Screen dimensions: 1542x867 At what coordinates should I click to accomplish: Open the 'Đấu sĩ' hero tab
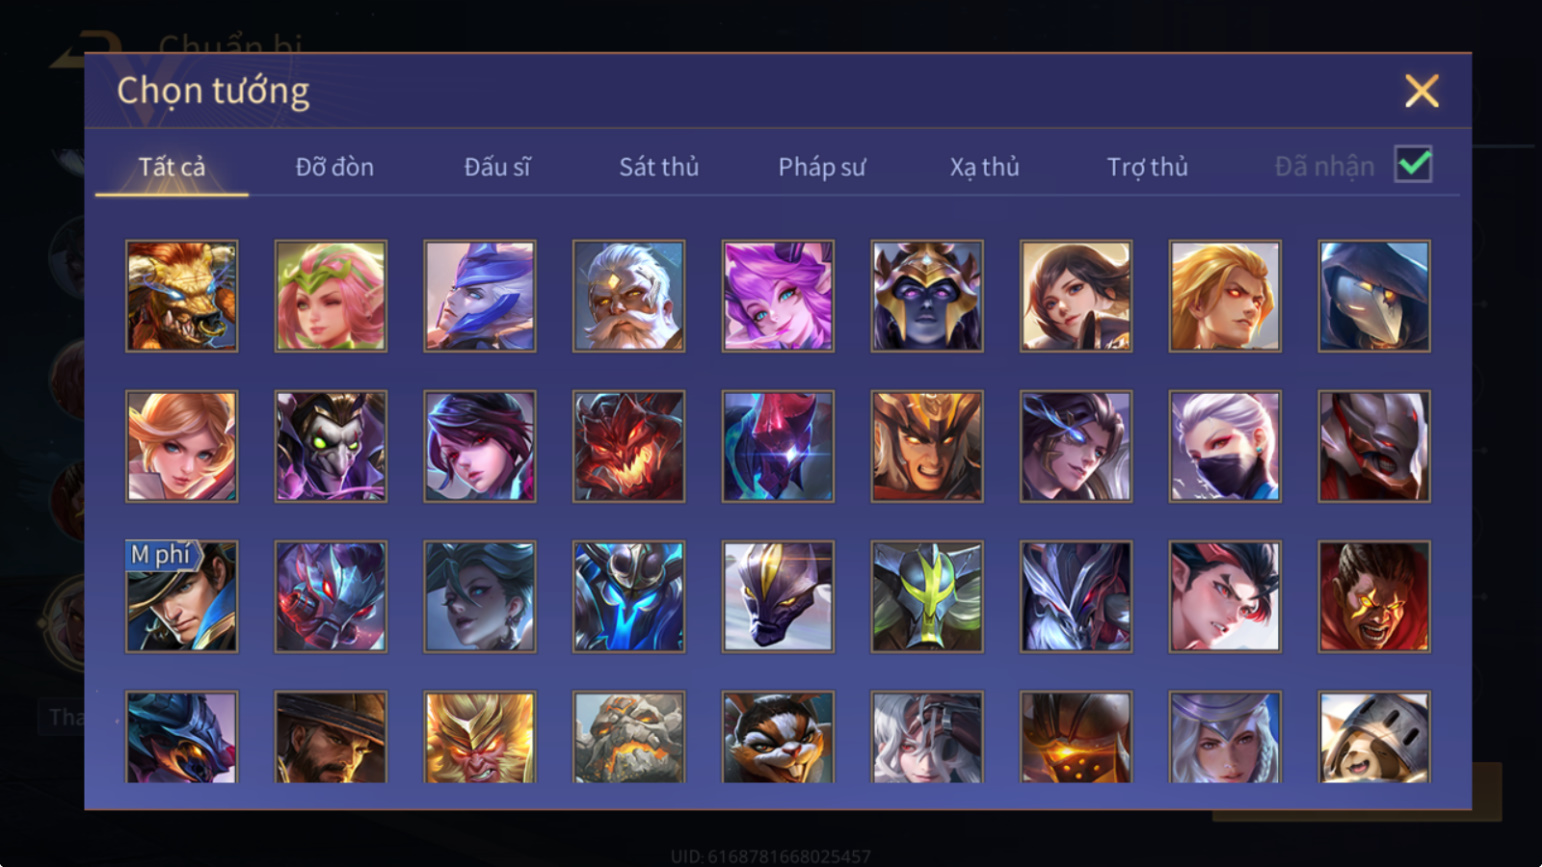point(497,167)
